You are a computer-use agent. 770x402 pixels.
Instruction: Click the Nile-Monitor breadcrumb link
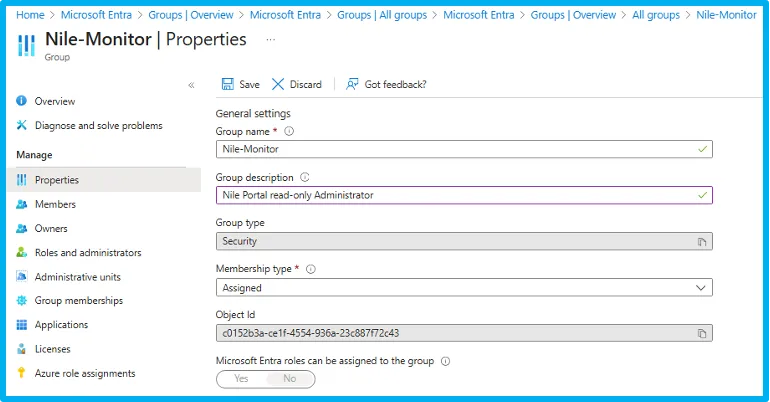click(x=726, y=15)
